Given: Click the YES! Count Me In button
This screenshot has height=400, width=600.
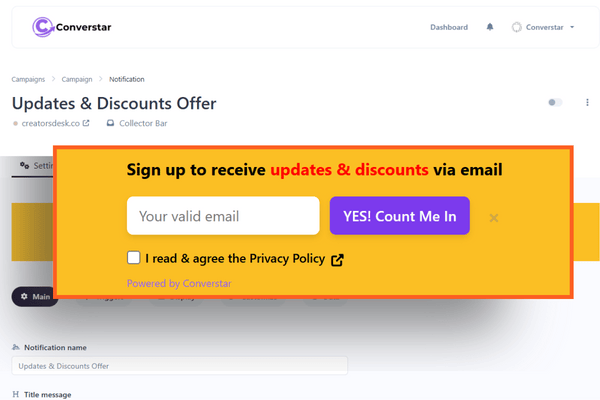Looking at the screenshot, I should tap(399, 216).
